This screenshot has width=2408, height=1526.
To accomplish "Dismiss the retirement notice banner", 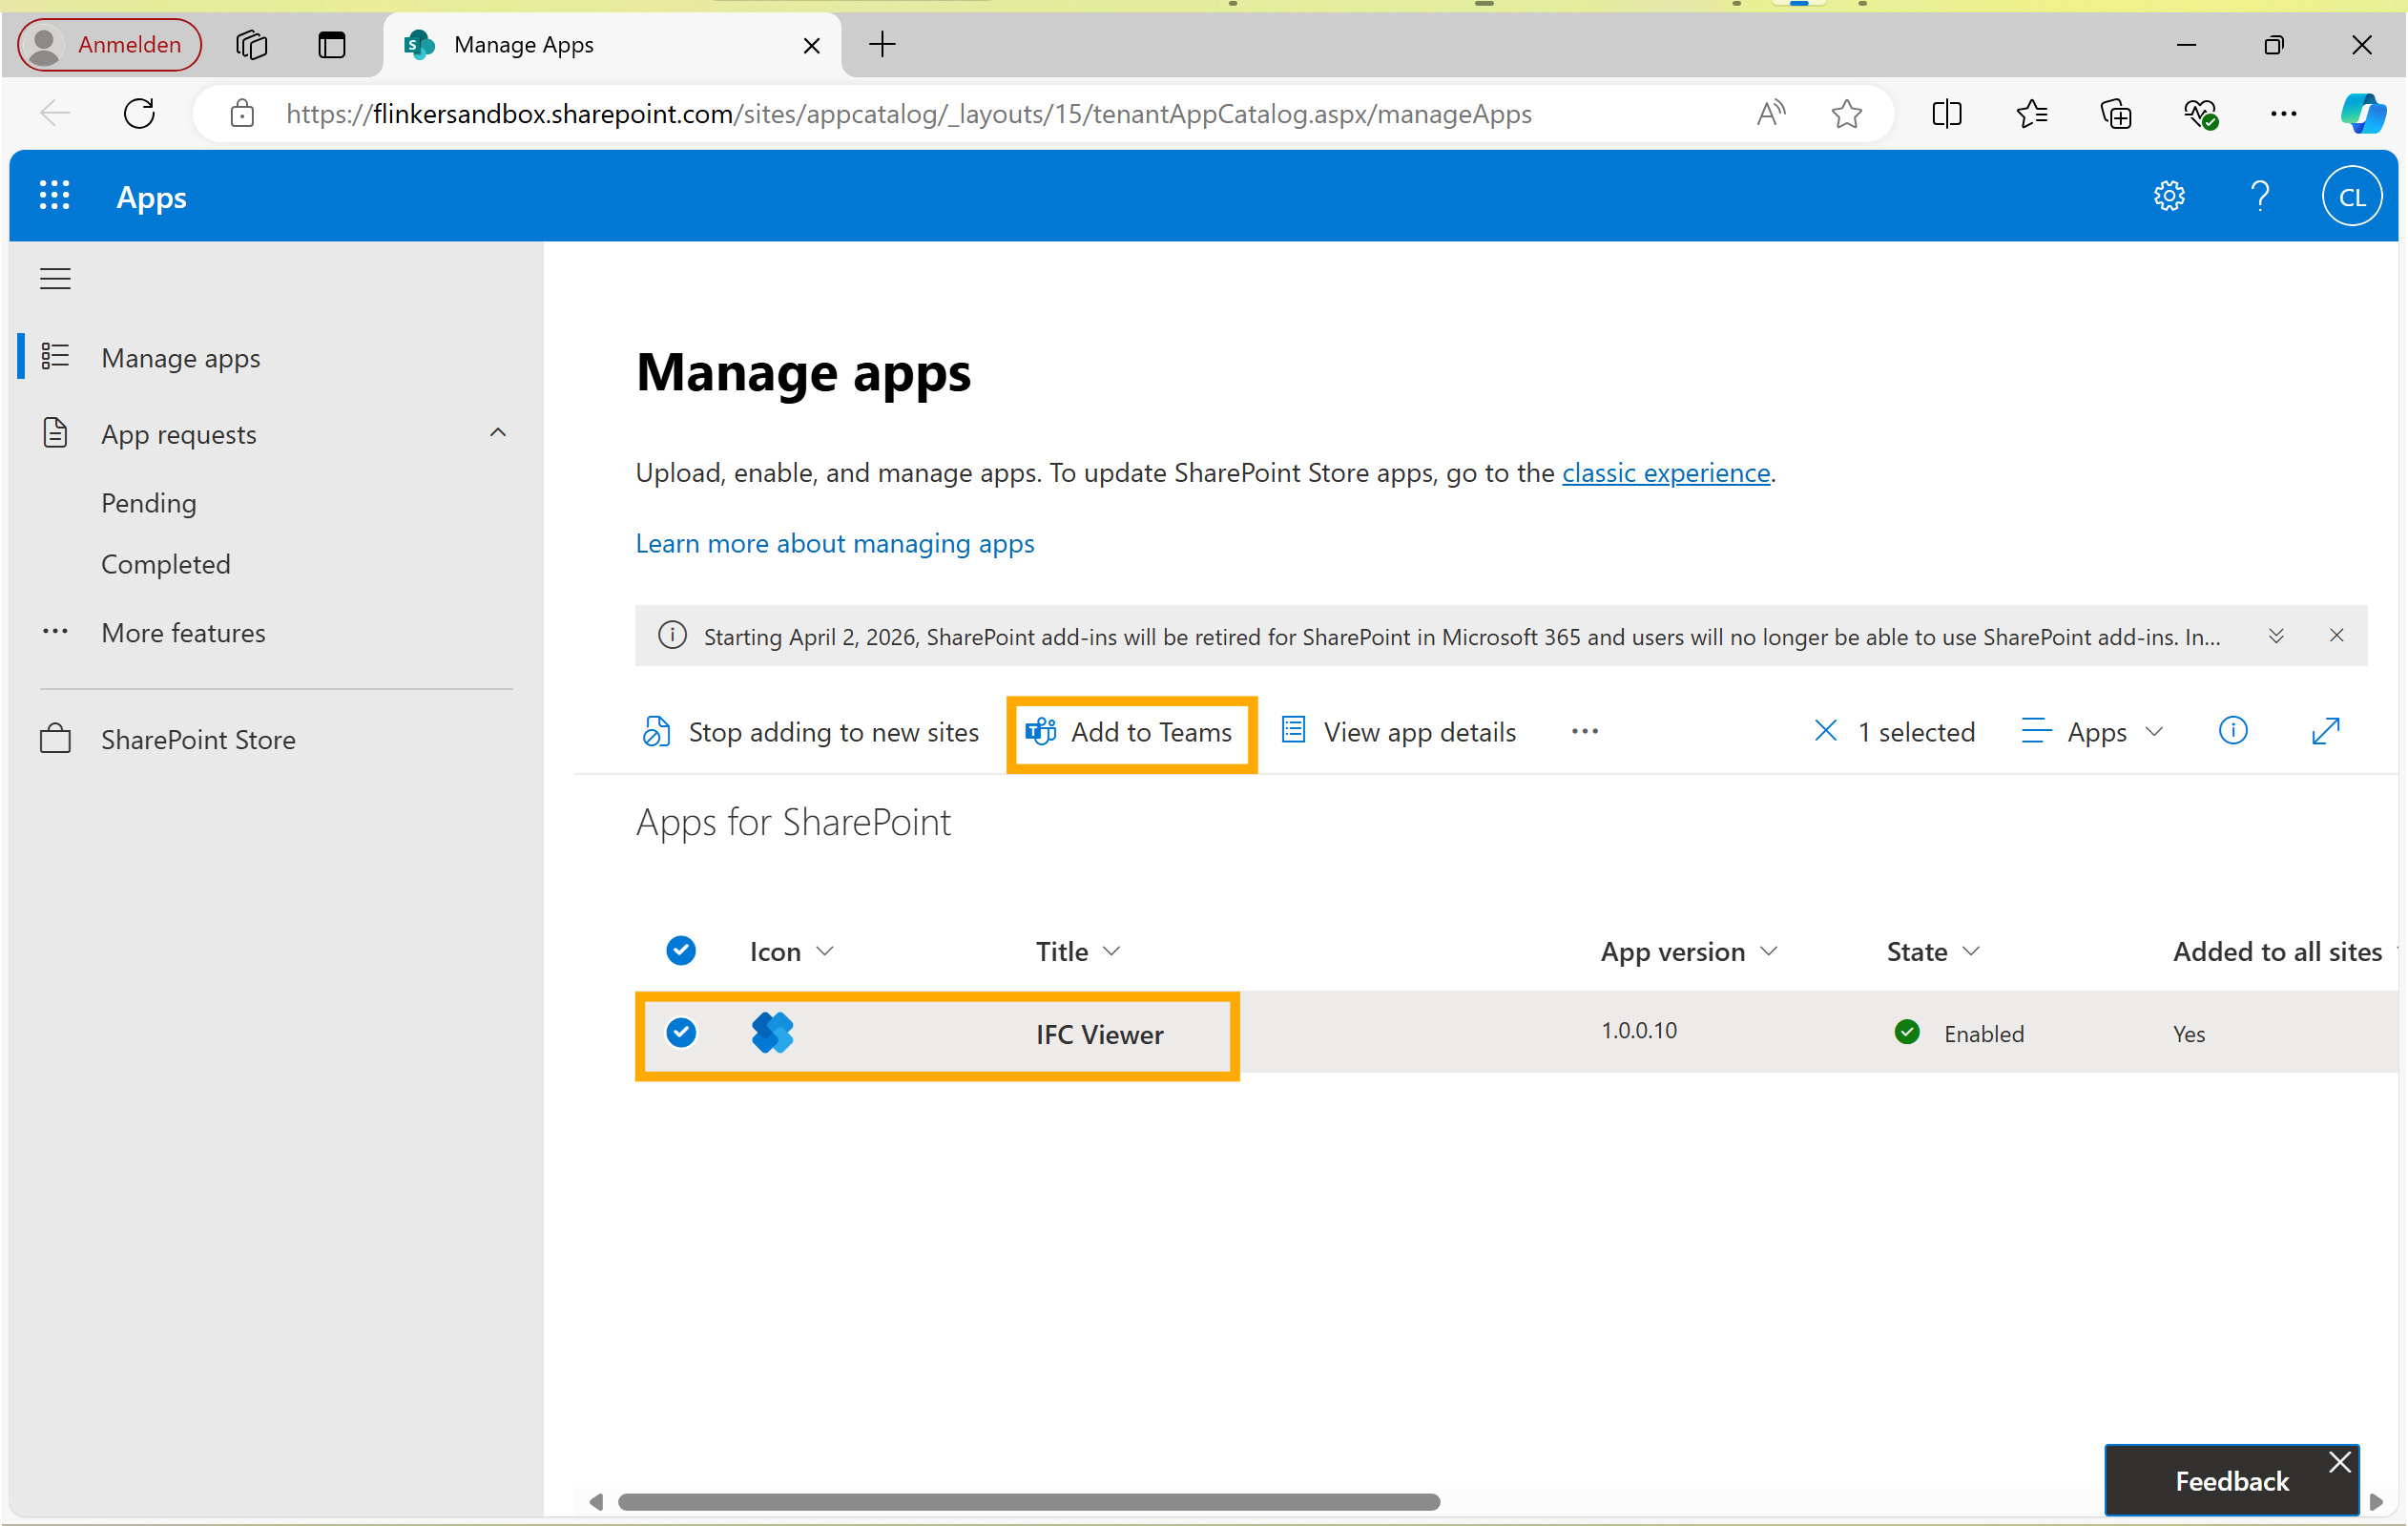I will [x=2336, y=636].
